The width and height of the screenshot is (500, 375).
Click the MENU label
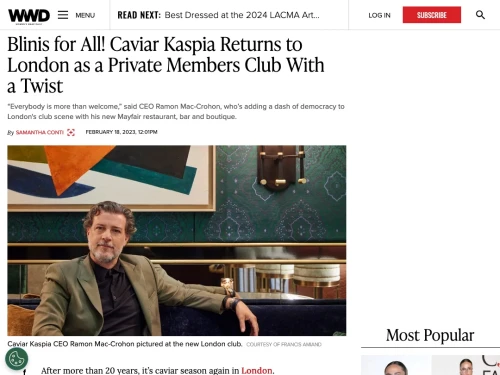pos(85,15)
